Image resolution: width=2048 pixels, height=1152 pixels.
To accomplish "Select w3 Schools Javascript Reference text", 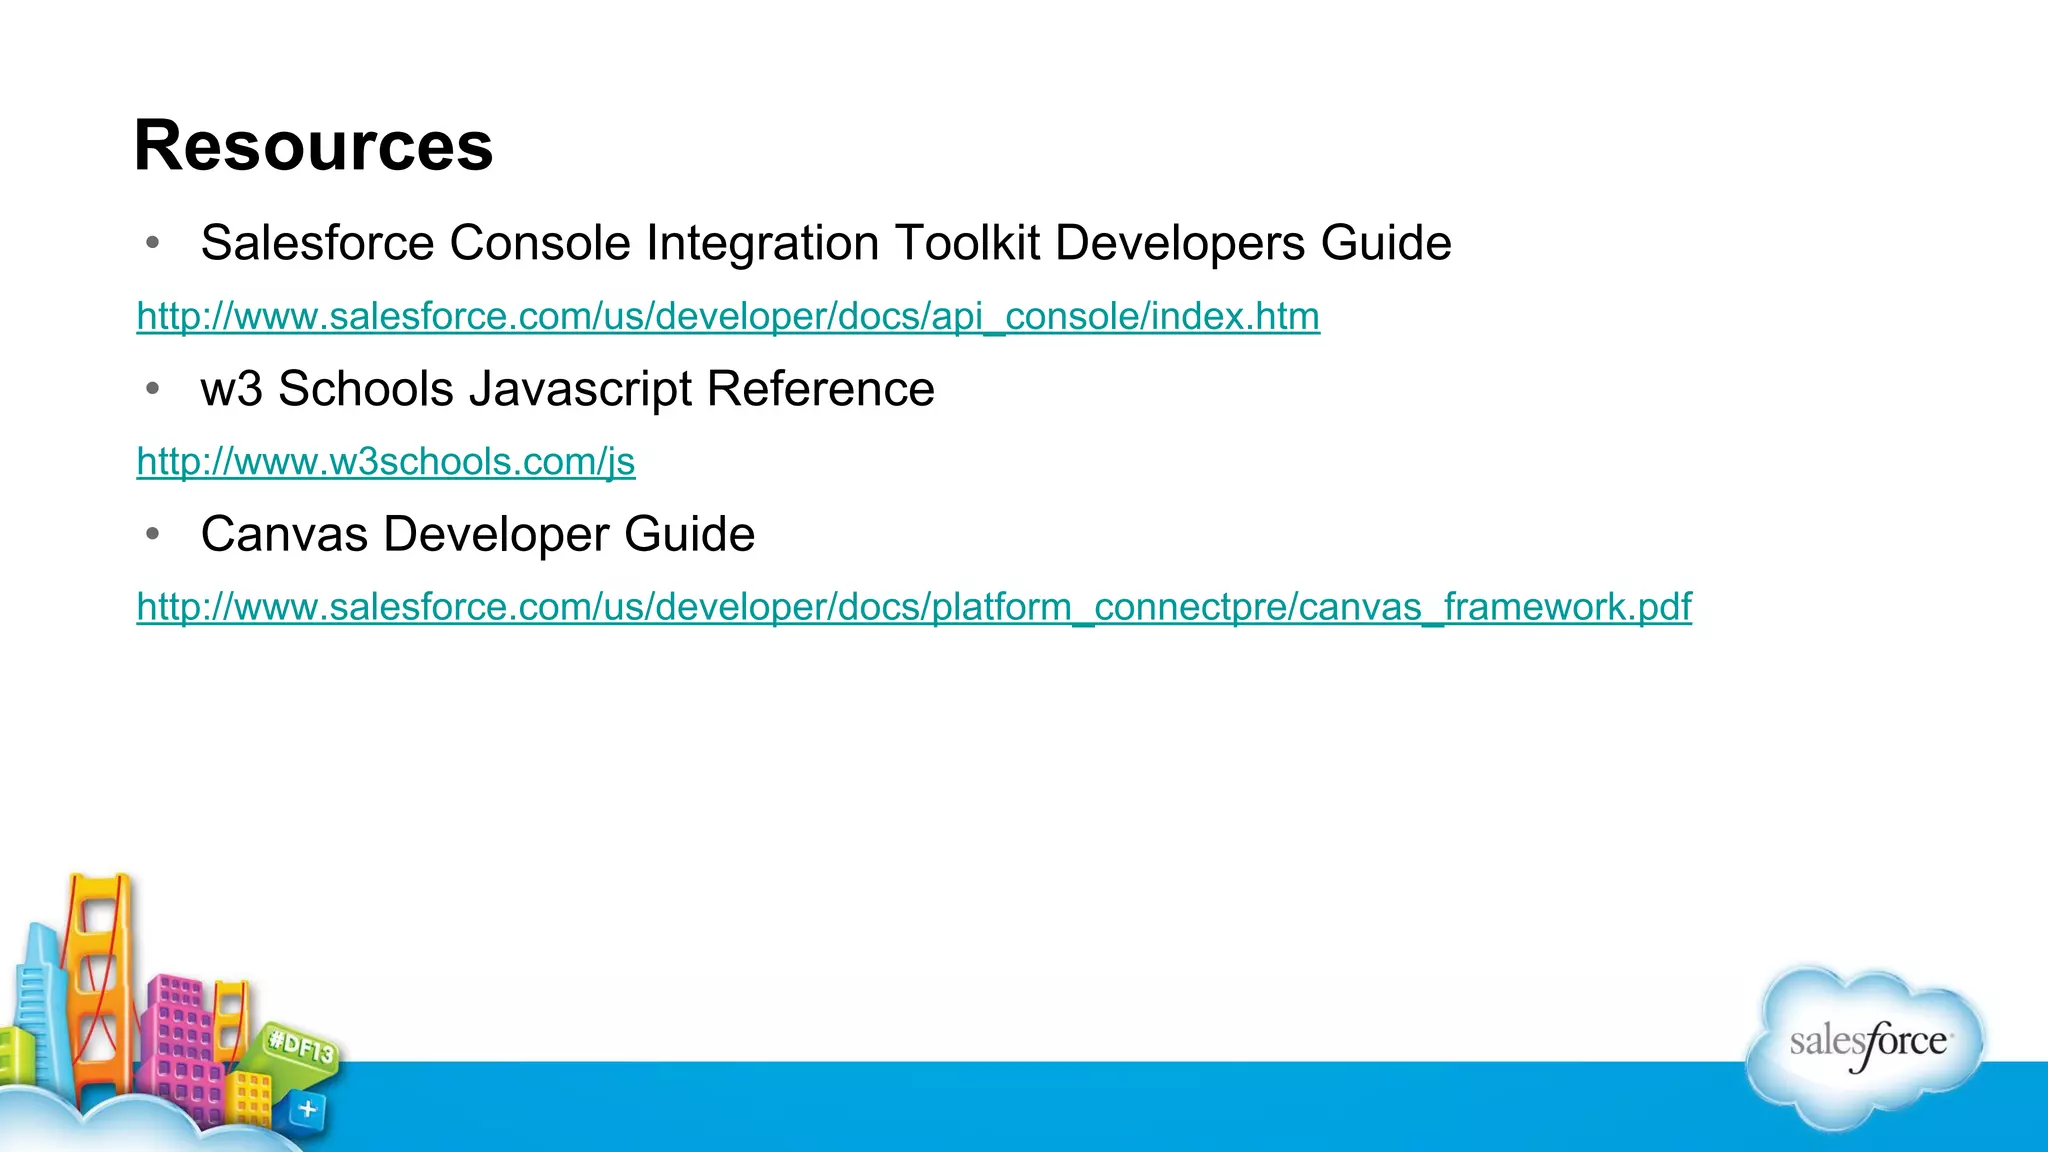I will click(x=567, y=389).
